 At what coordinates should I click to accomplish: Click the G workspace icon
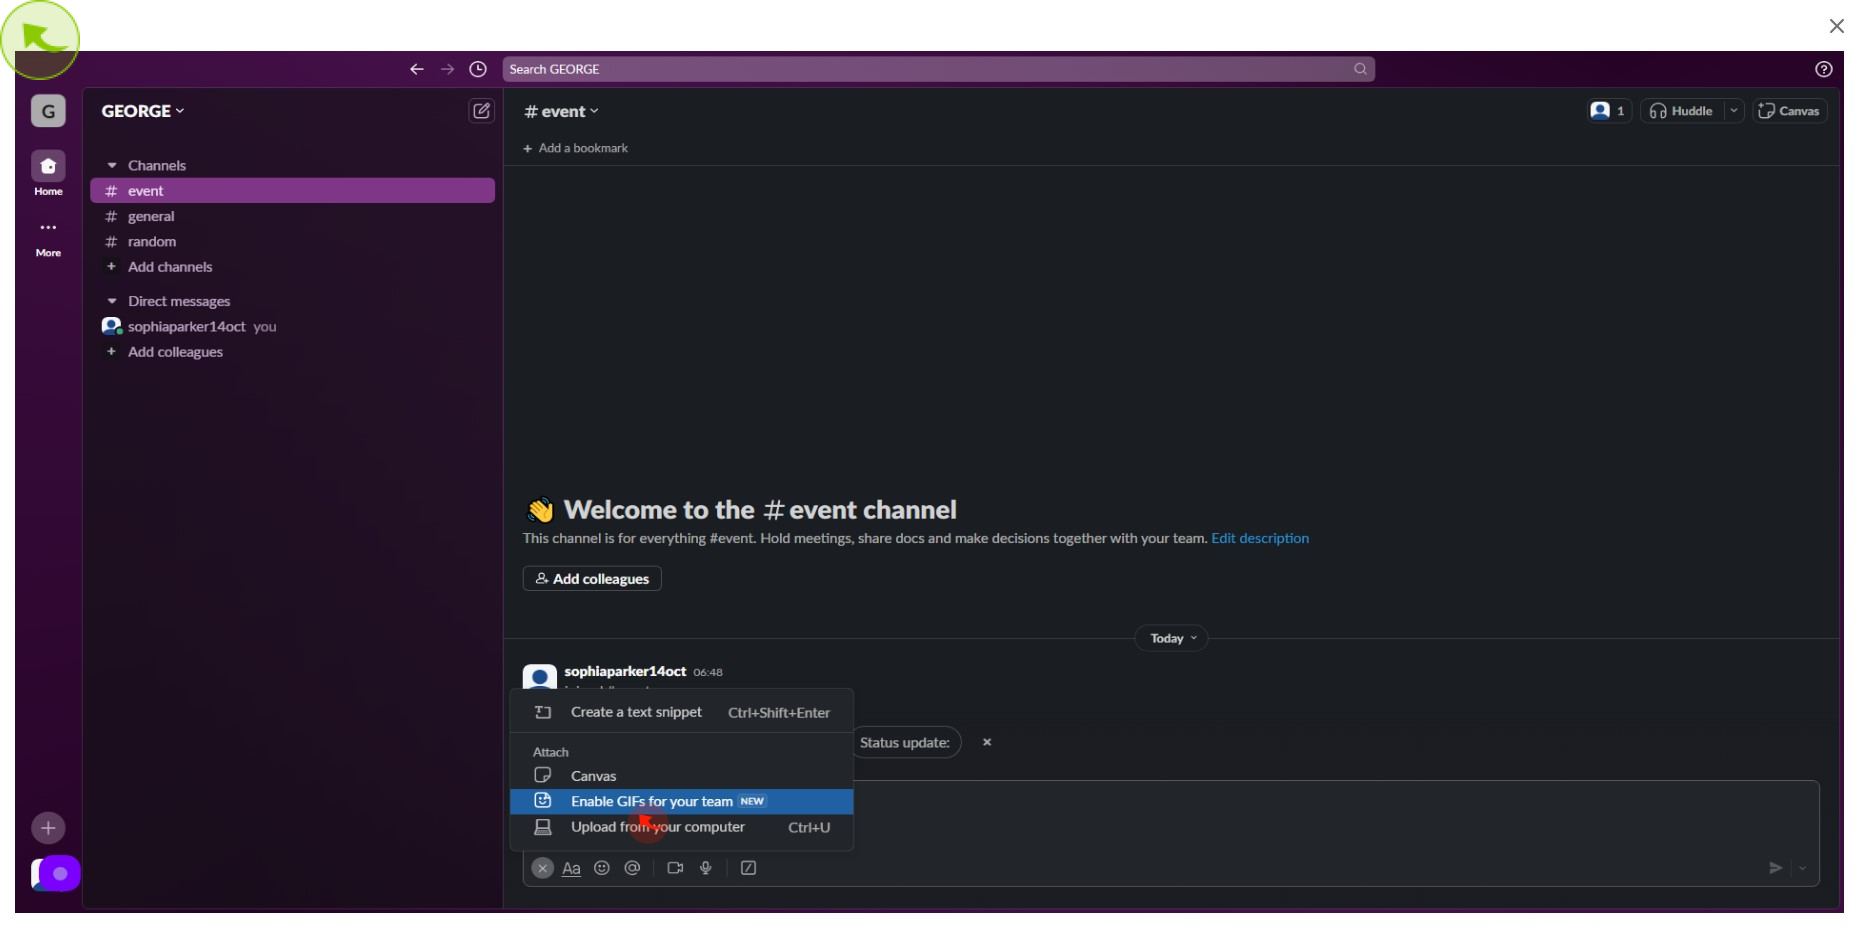tap(48, 111)
